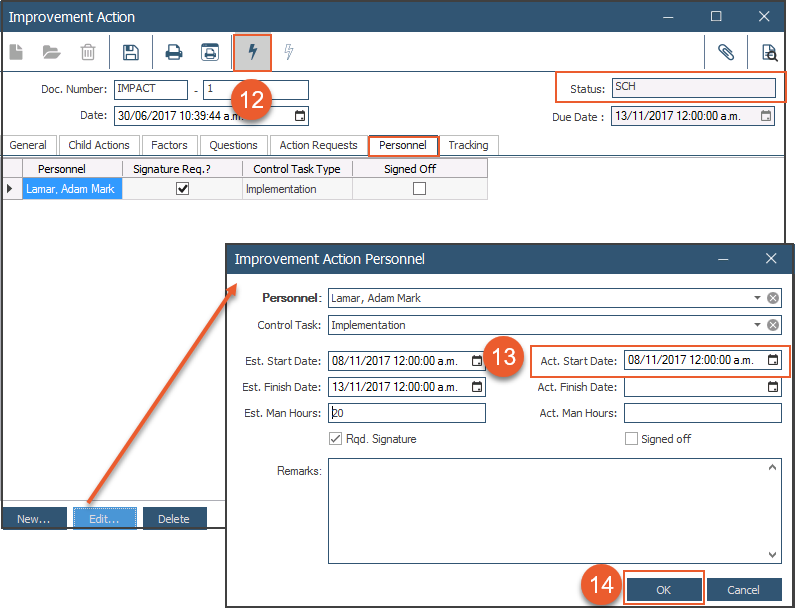Open the Child Actions tab
The image size is (795, 608).
click(99, 145)
